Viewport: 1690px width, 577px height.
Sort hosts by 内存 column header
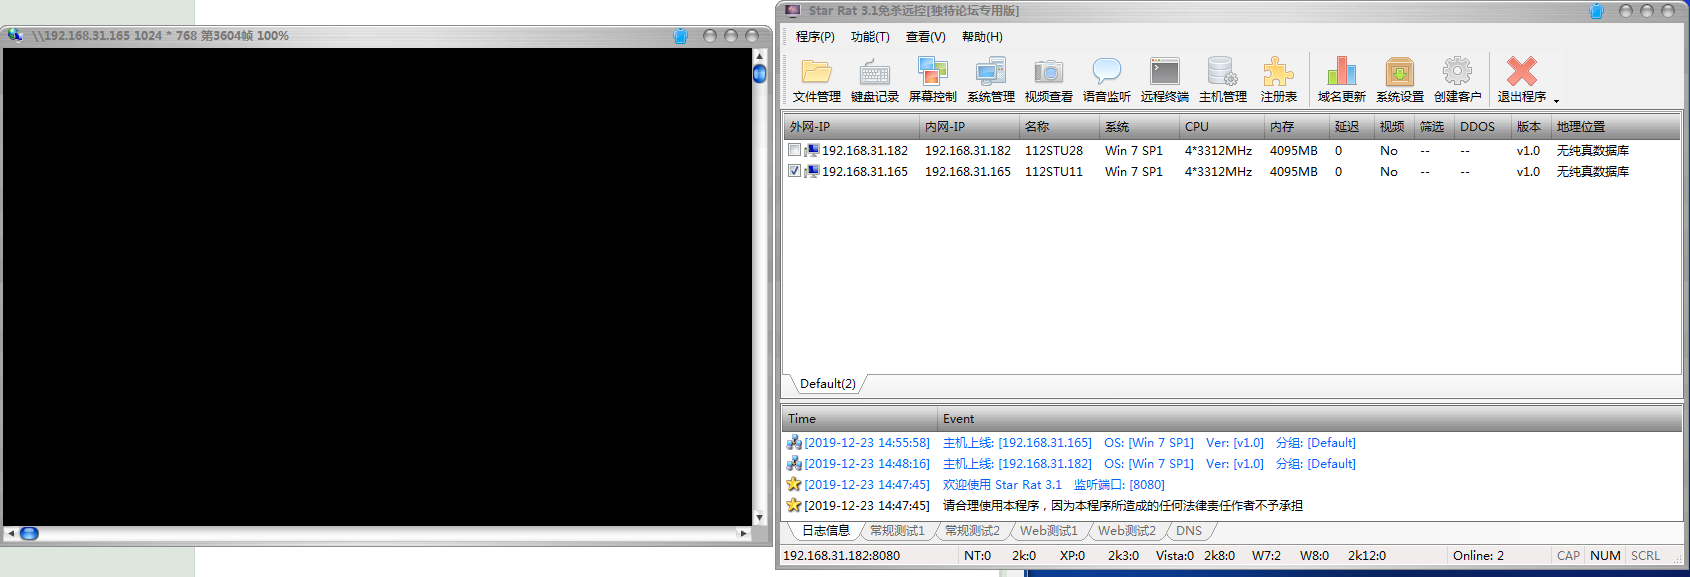tap(1297, 127)
